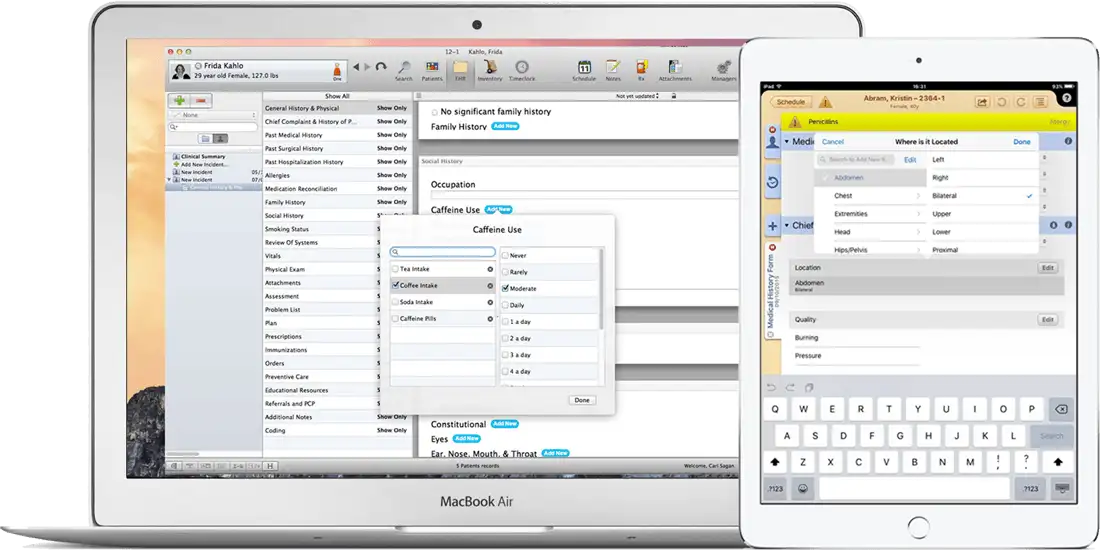The height and width of the screenshot is (550, 1100).
Task: Click the refresh arrow in the Mac toolbar
Action: tap(381, 67)
